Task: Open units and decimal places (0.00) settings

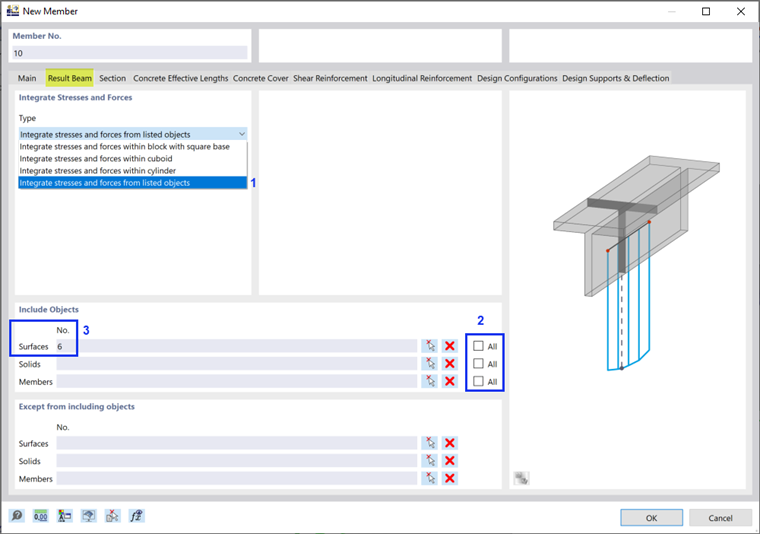Action: click(41, 516)
